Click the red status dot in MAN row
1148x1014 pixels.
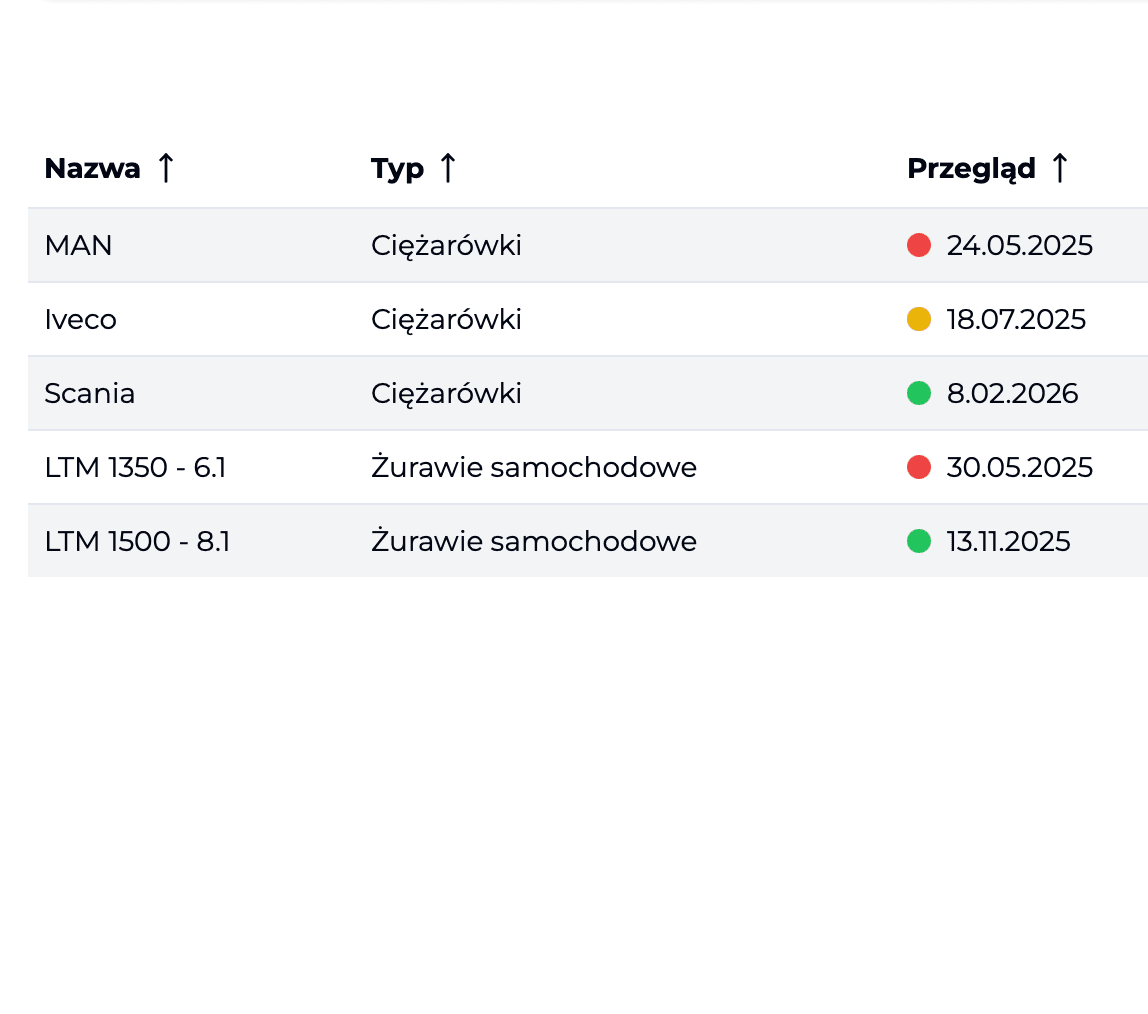919,244
